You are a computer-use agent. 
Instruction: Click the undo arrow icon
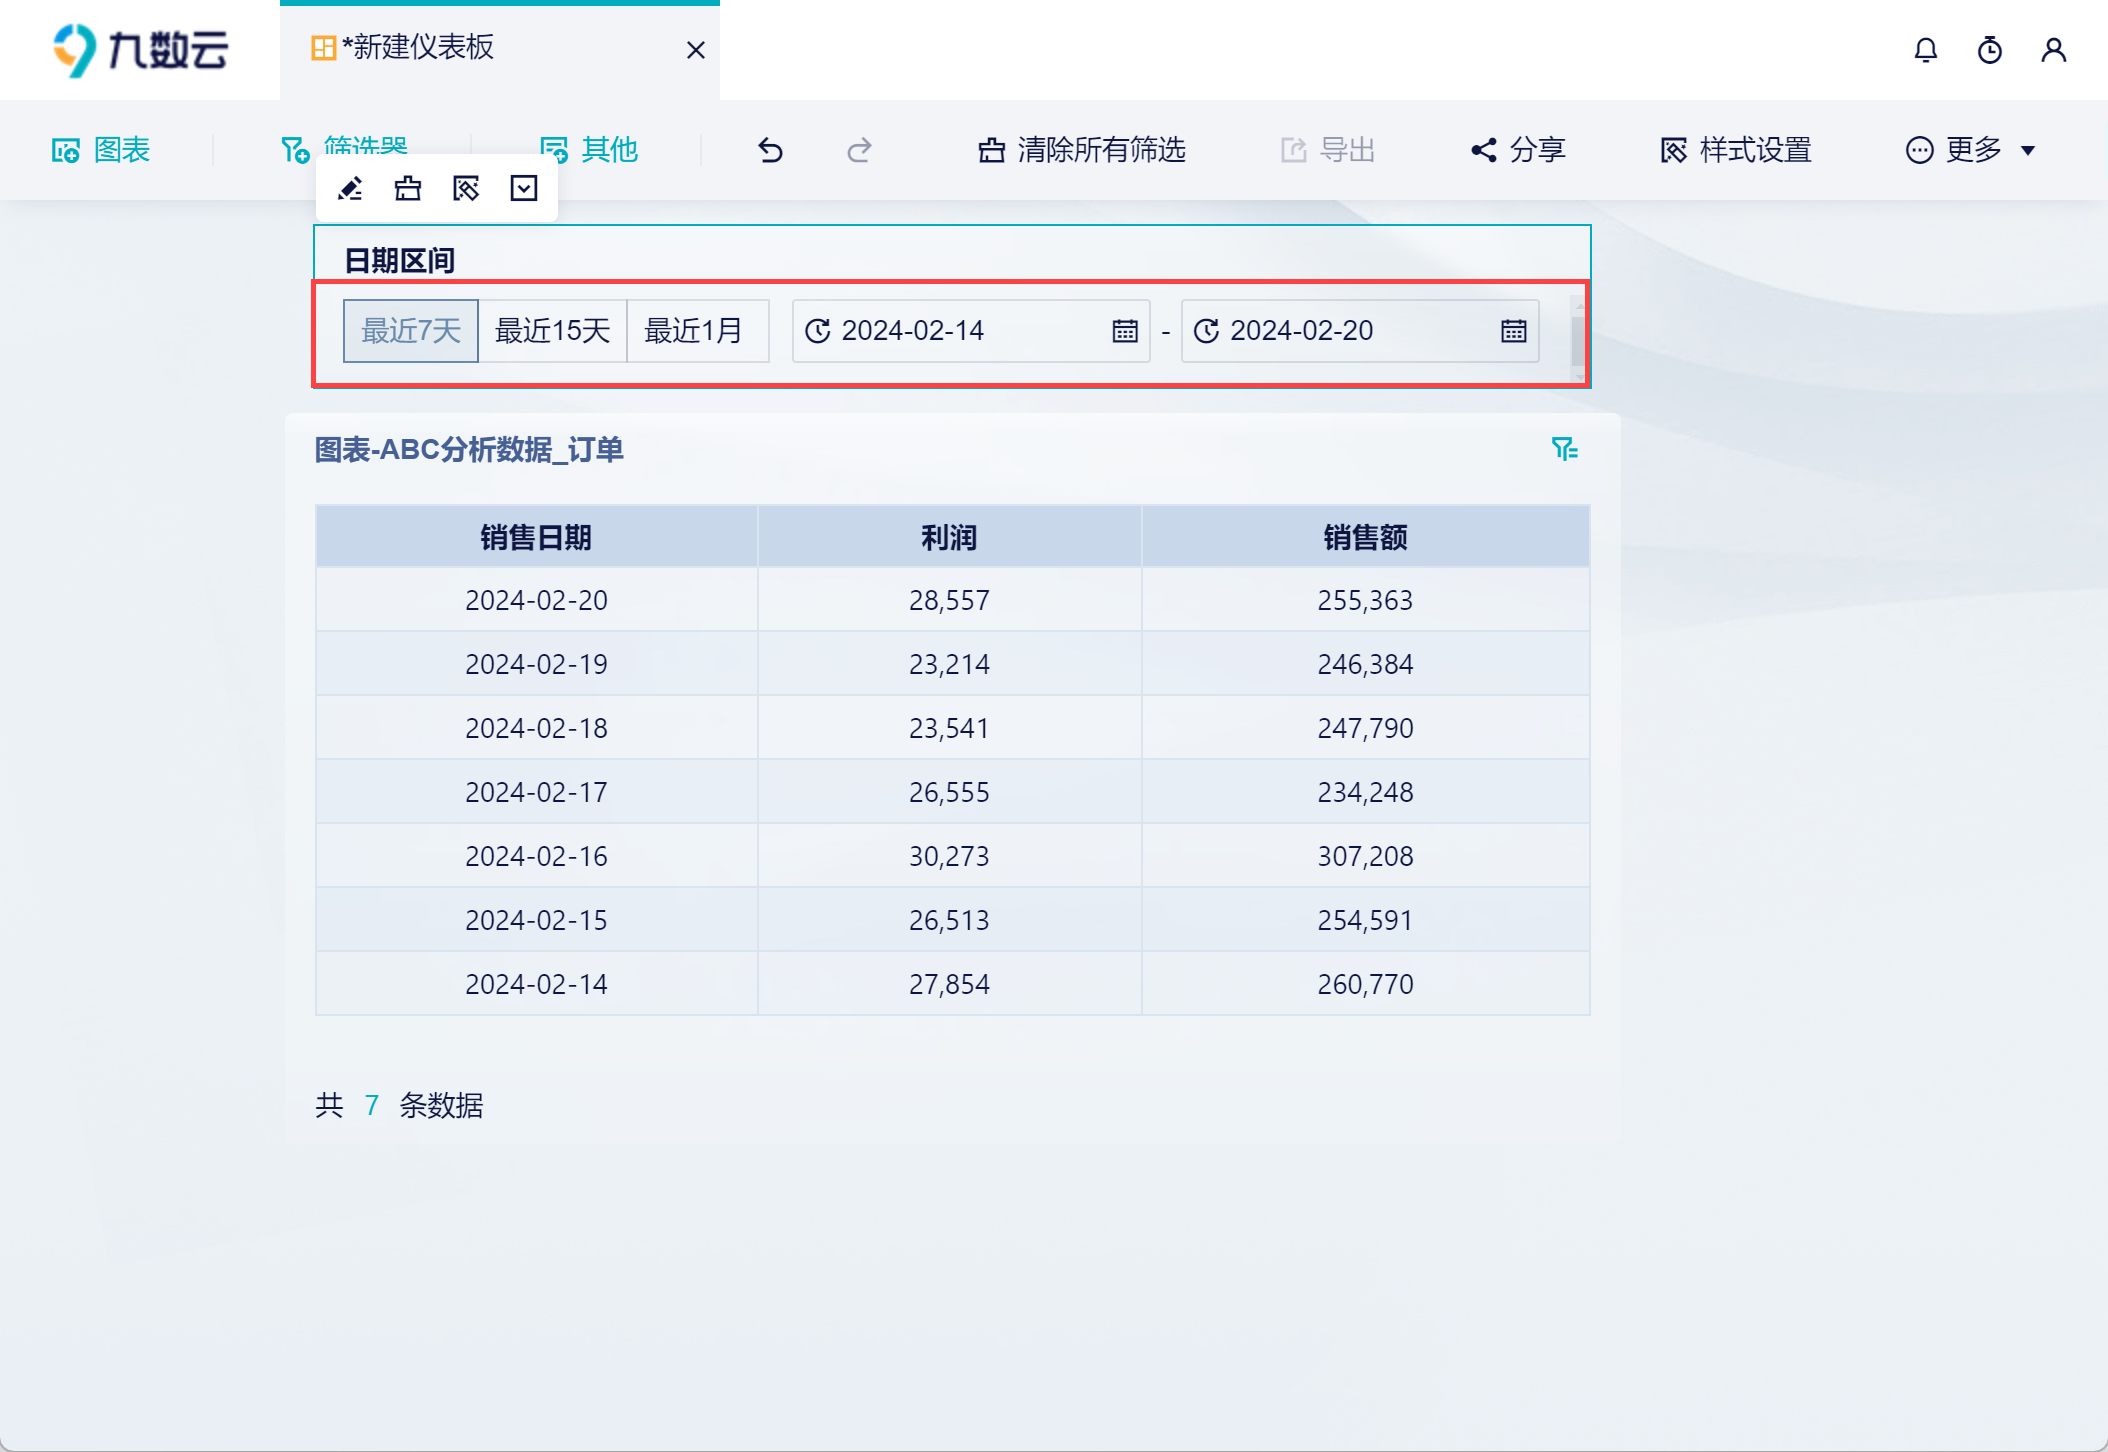(770, 150)
